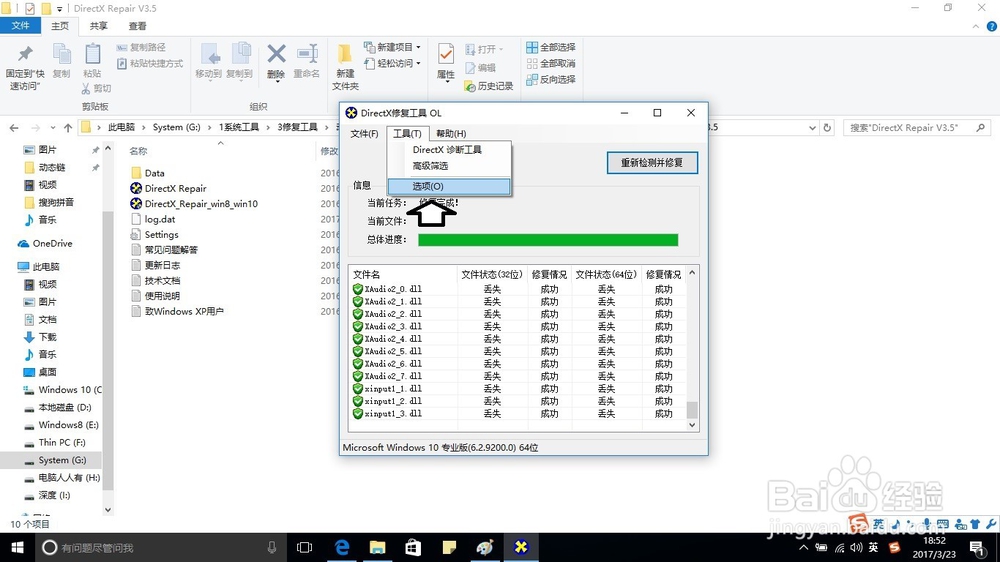Click the System (G:) breadcrumb segment
Viewport: 1000px width, 562px height.
177,128
